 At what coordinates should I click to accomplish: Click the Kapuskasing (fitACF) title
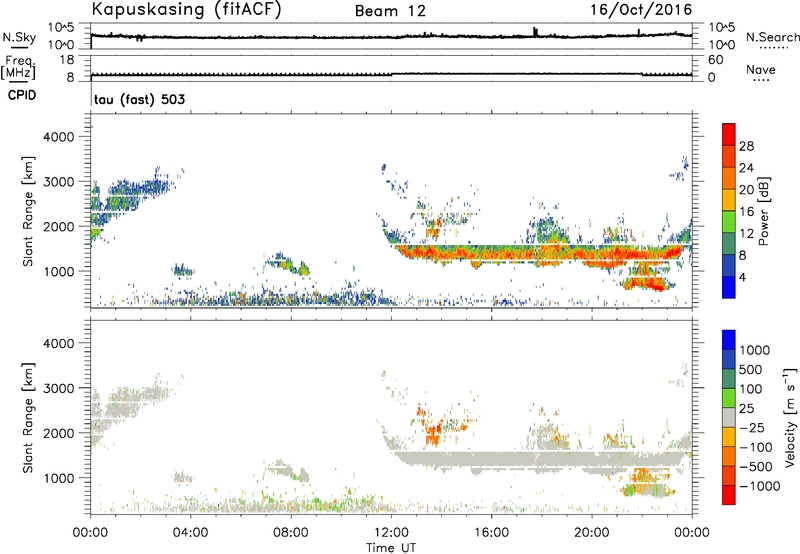(186, 9)
